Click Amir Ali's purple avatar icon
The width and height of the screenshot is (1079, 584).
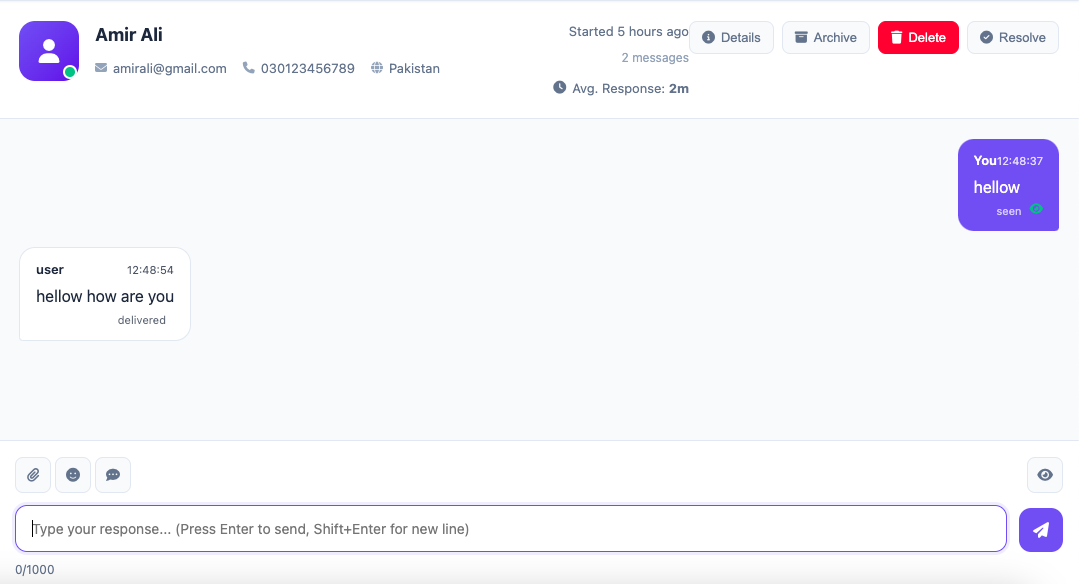49,51
